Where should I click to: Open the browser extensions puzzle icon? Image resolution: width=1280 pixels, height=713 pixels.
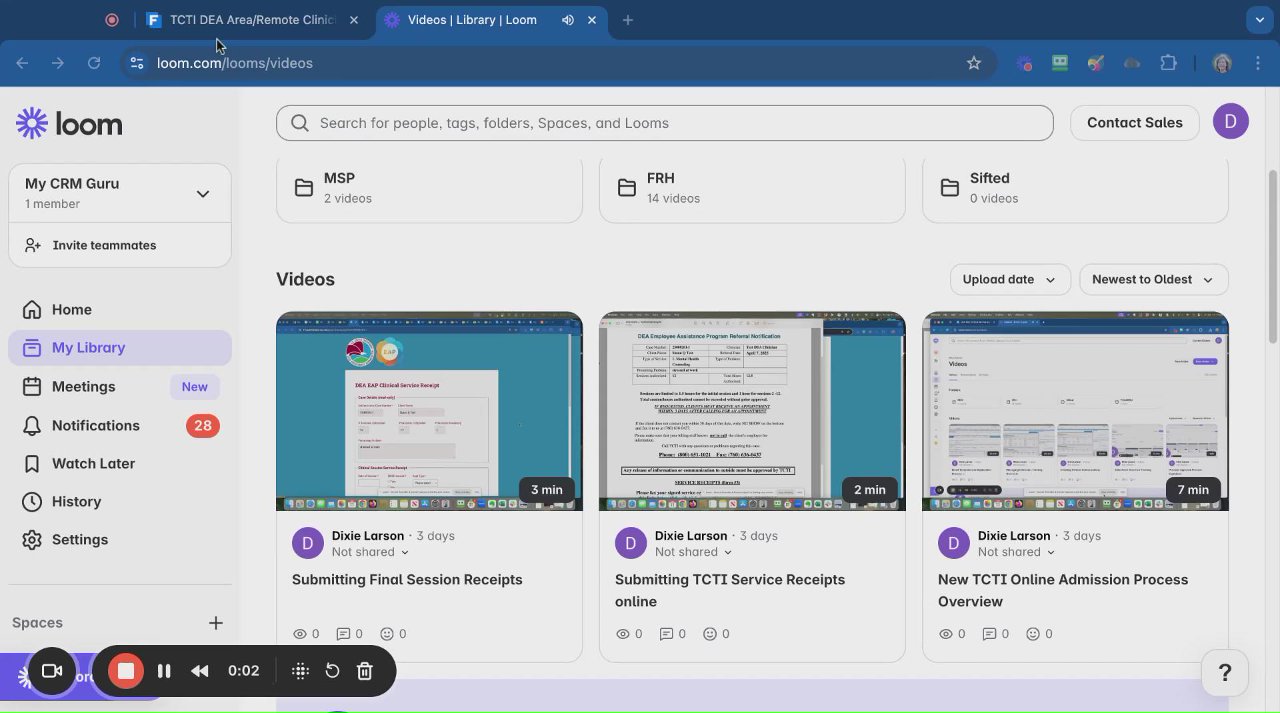1168,63
